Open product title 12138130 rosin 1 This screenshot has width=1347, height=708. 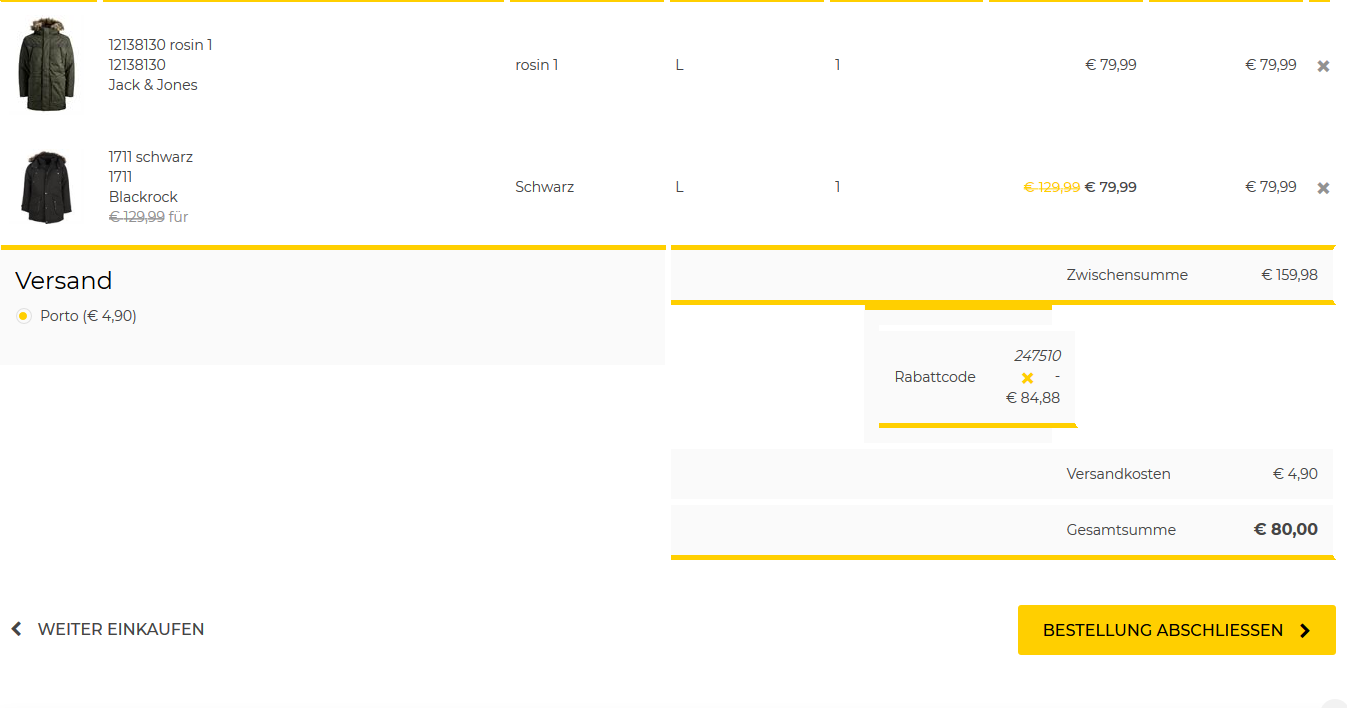pyautogui.click(x=160, y=45)
